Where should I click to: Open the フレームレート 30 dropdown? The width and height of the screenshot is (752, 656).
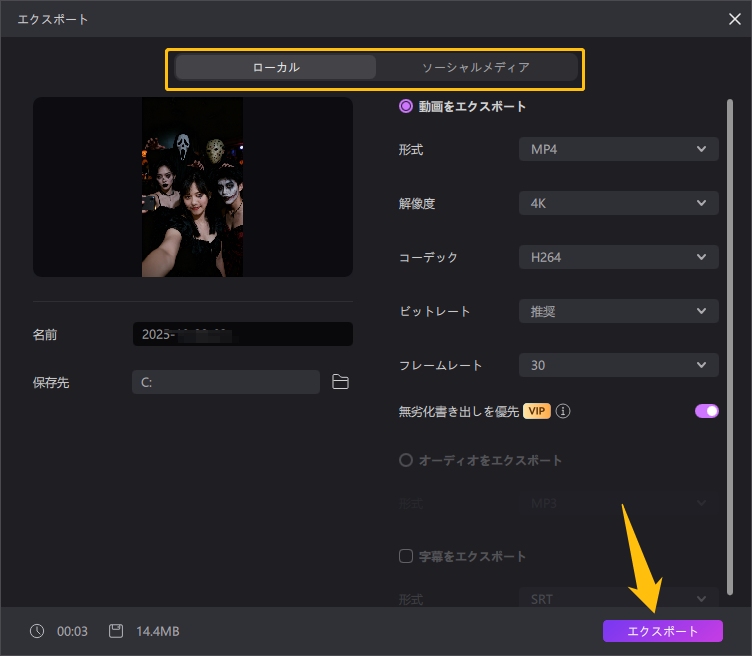point(618,365)
